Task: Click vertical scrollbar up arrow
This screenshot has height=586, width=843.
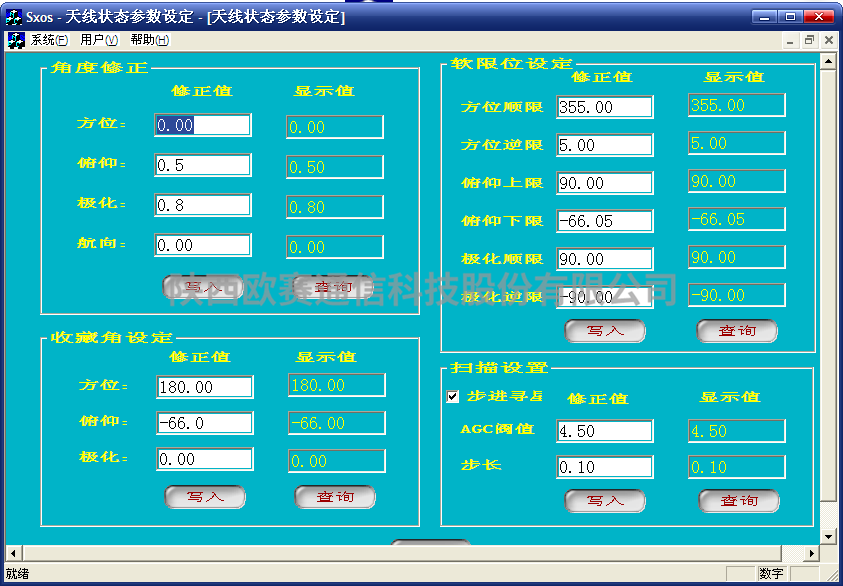Action: click(828, 61)
